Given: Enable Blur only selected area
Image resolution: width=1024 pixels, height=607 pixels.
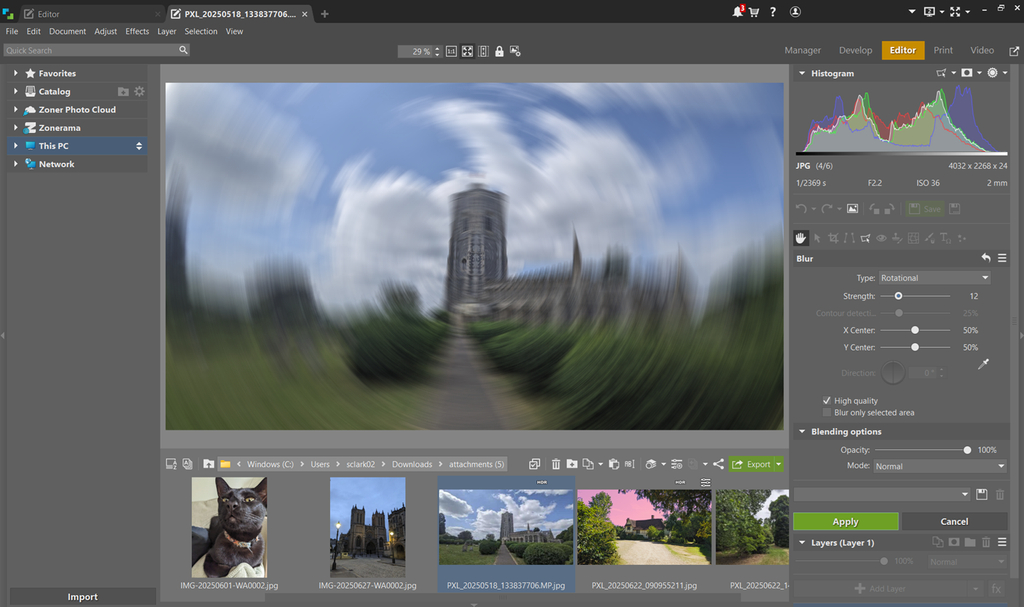Looking at the screenshot, I should [826, 412].
